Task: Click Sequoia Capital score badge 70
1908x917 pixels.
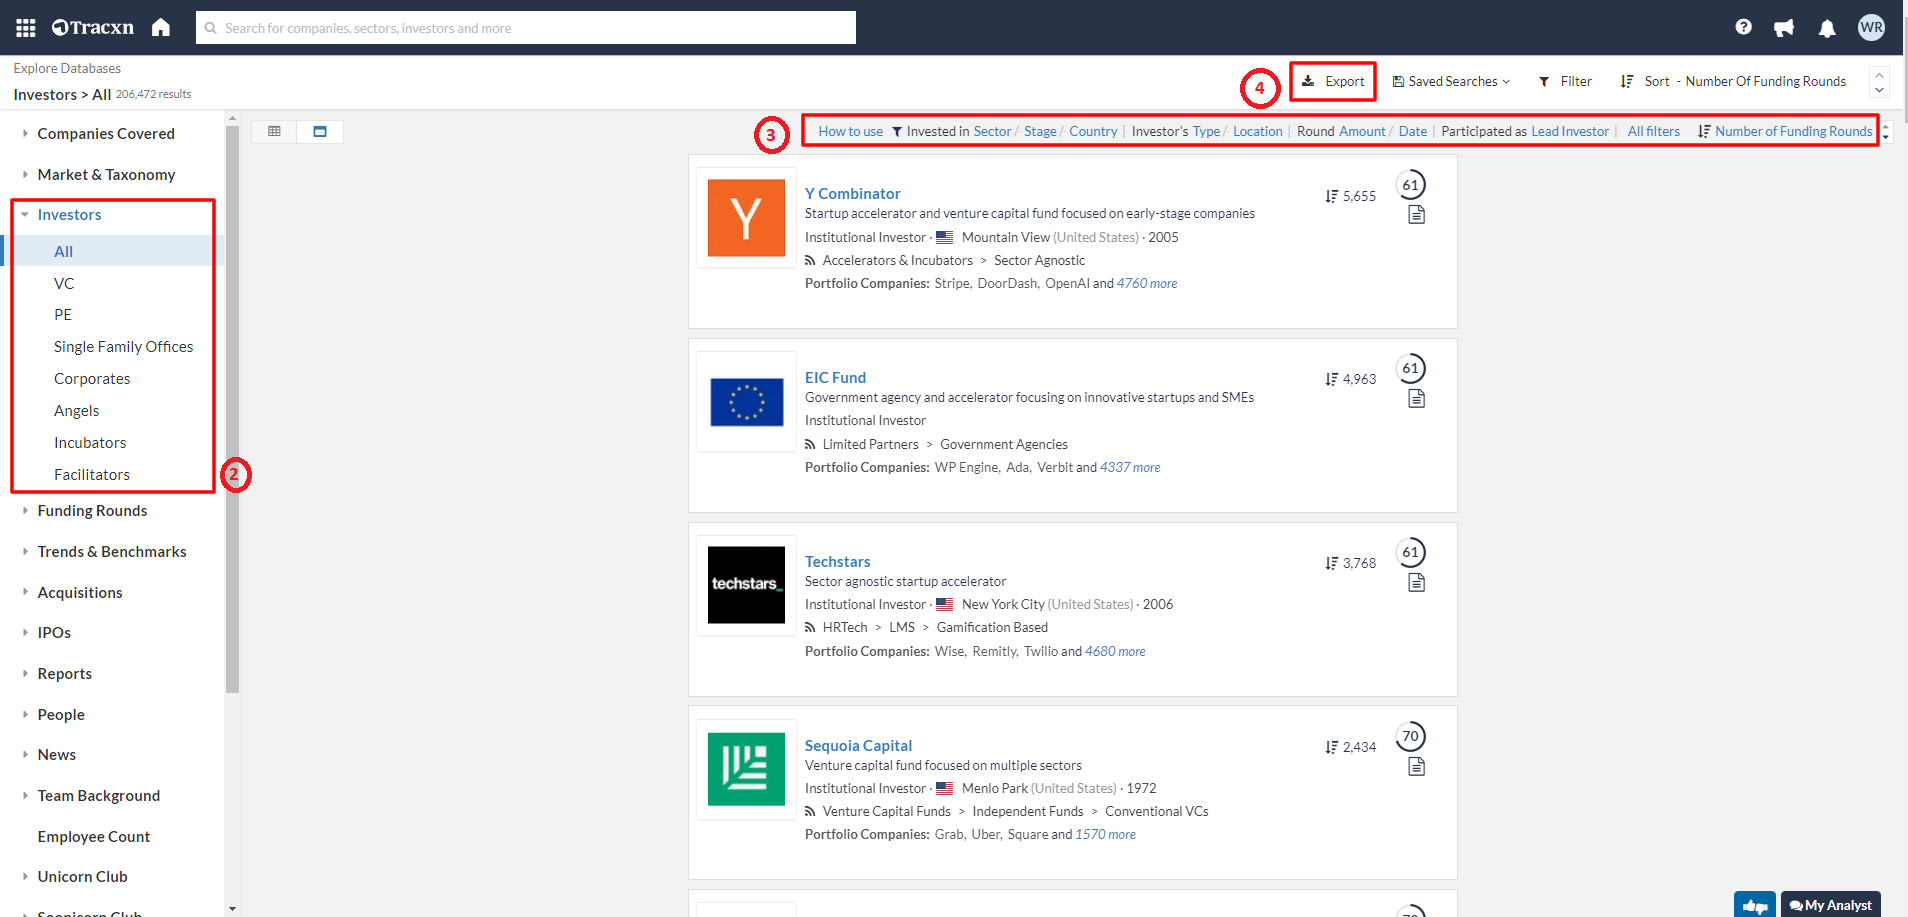Action: pyautogui.click(x=1410, y=736)
